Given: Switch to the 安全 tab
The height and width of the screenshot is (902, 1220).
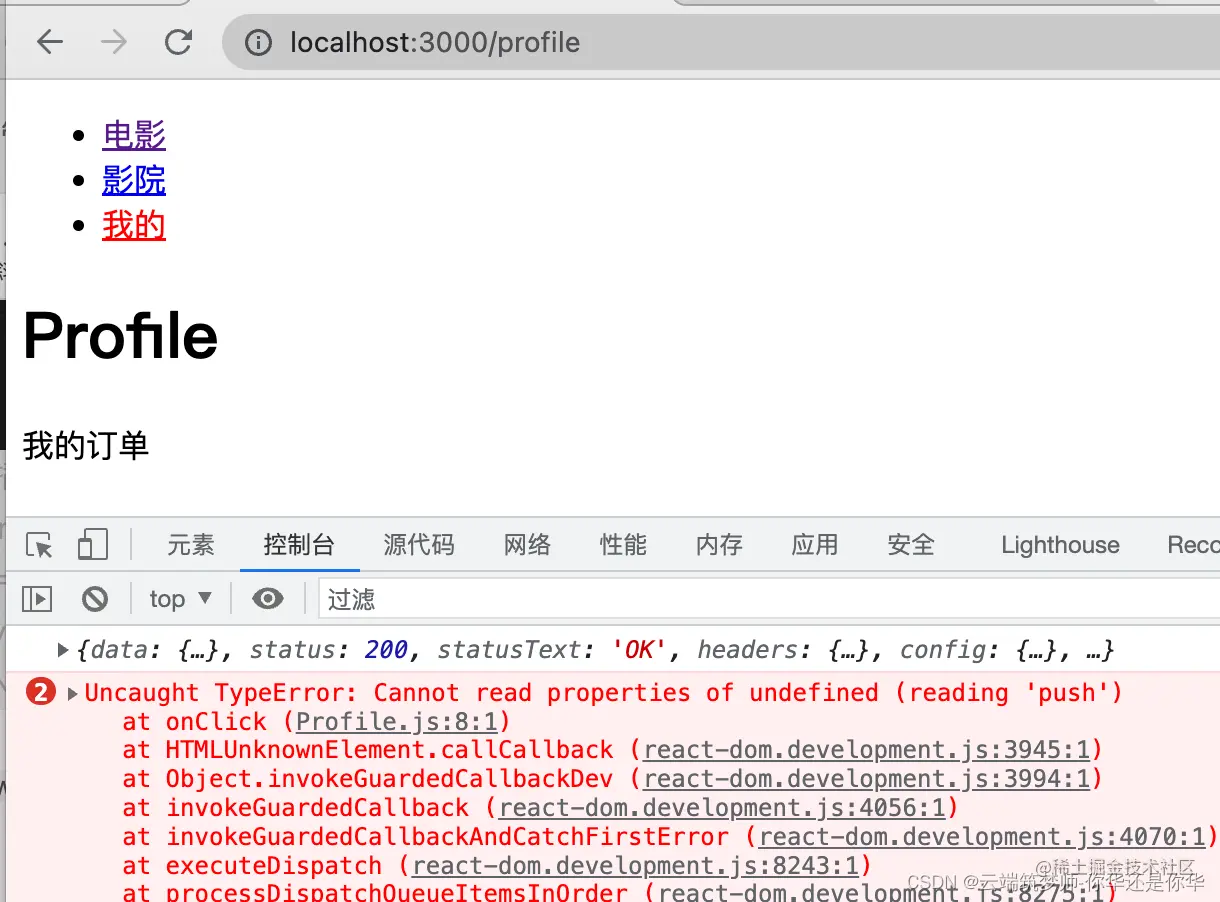Looking at the screenshot, I should click(911, 545).
